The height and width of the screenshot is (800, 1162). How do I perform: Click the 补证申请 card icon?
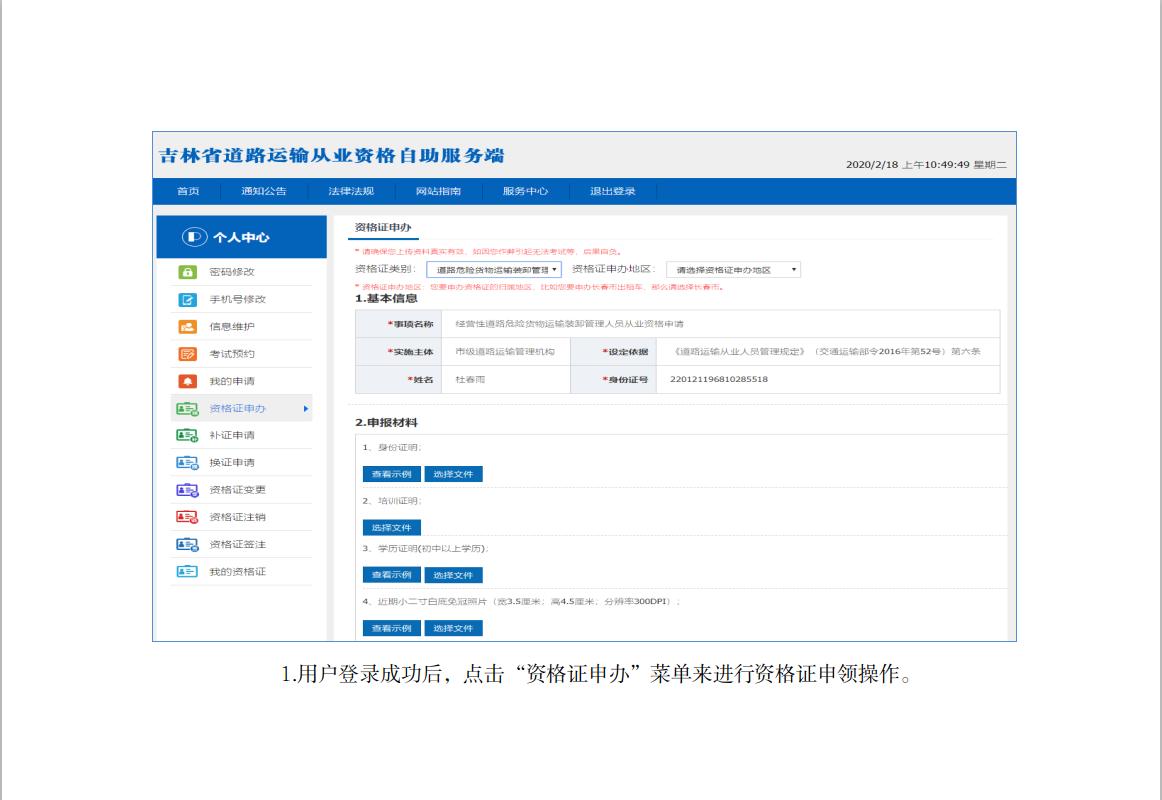click(x=187, y=436)
